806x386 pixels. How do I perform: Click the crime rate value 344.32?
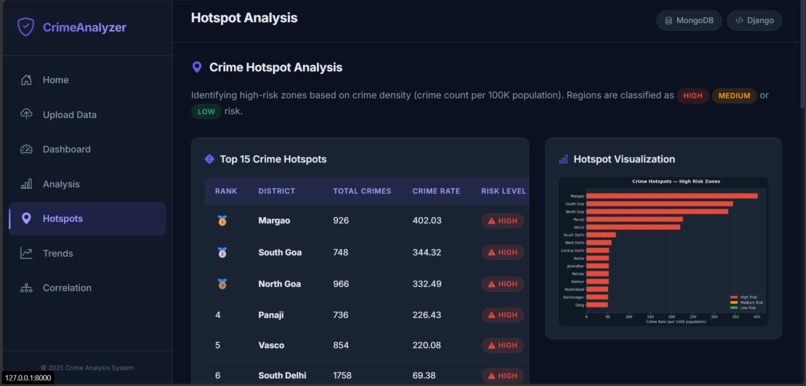(427, 252)
